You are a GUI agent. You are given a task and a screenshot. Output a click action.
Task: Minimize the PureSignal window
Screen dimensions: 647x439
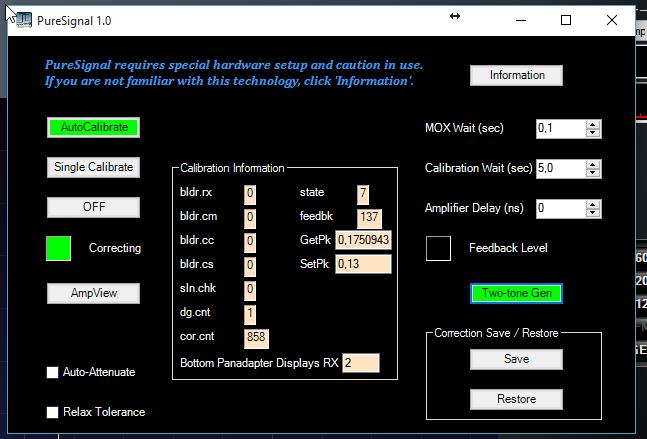(x=521, y=20)
